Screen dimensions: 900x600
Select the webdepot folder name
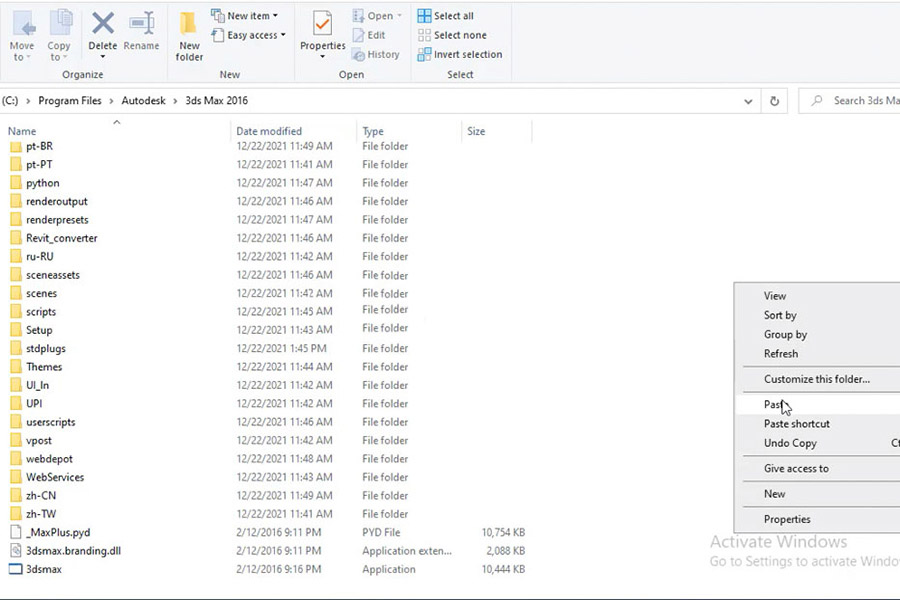(x=49, y=459)
